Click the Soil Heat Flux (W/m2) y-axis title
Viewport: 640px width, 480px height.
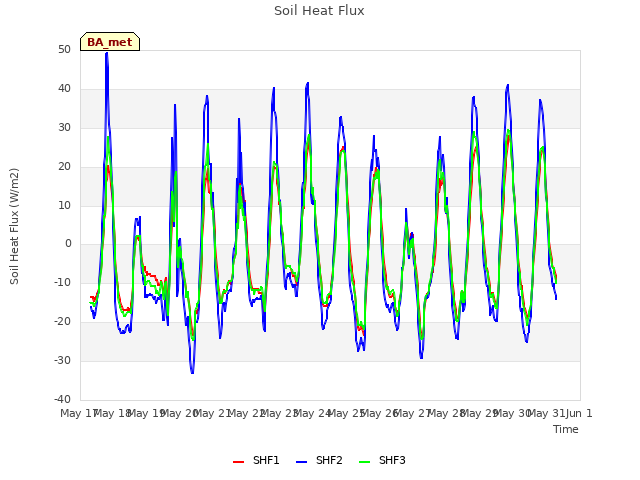14,226
